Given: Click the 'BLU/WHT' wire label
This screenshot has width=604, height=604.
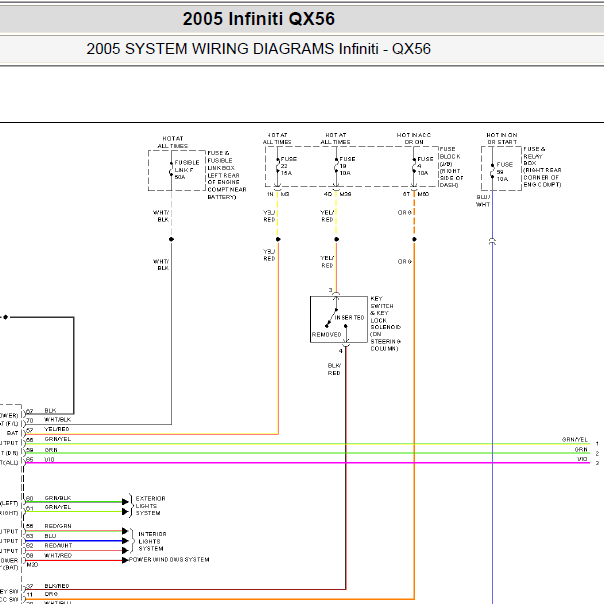Looking at the screenshot, I should 483,201.
